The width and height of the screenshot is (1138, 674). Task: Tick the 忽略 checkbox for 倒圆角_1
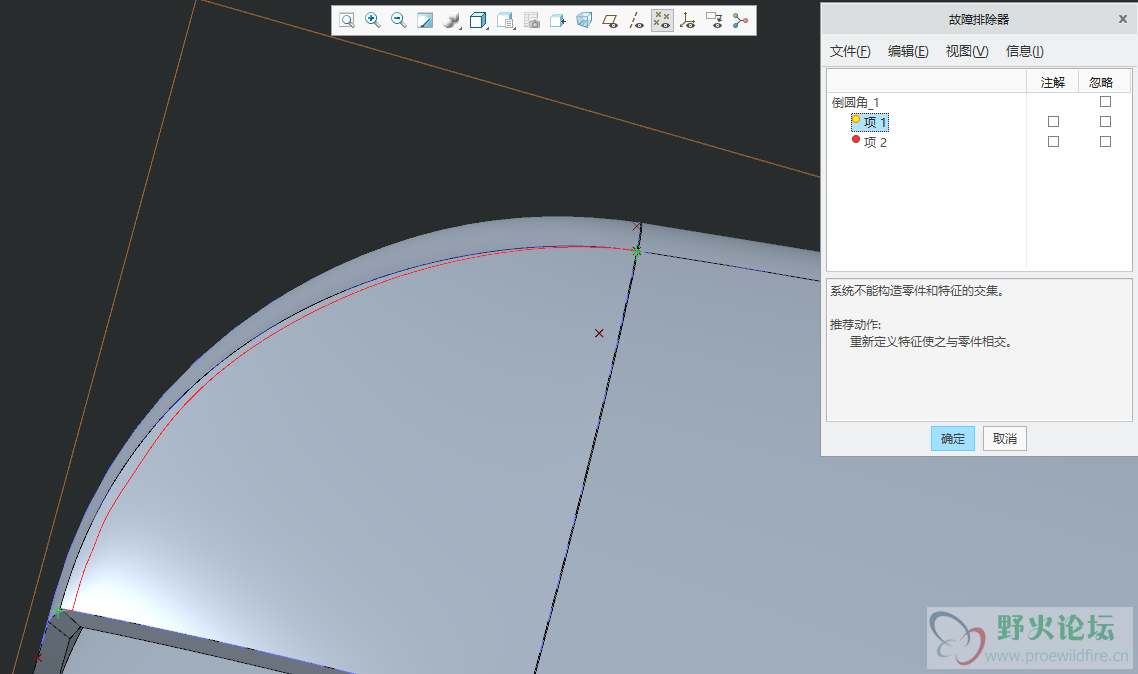1105,102
